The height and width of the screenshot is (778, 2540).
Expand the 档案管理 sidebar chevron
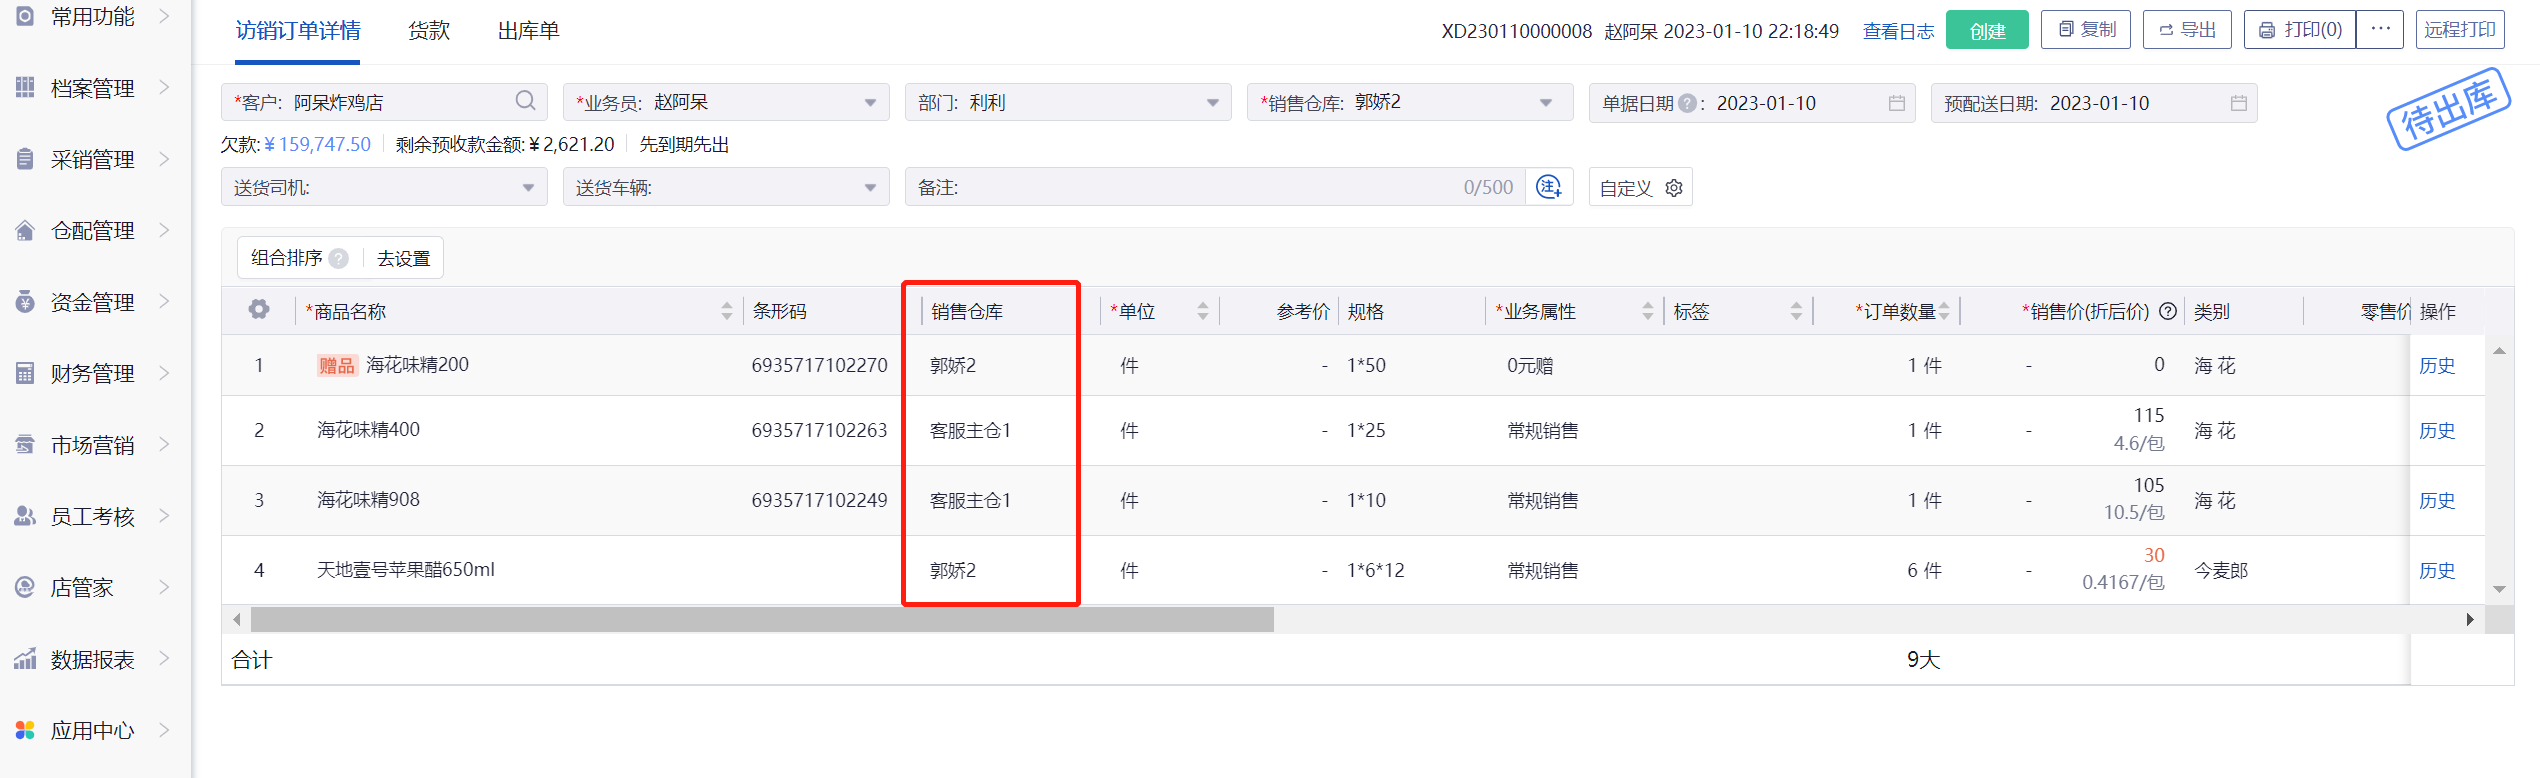pos(164,88)
